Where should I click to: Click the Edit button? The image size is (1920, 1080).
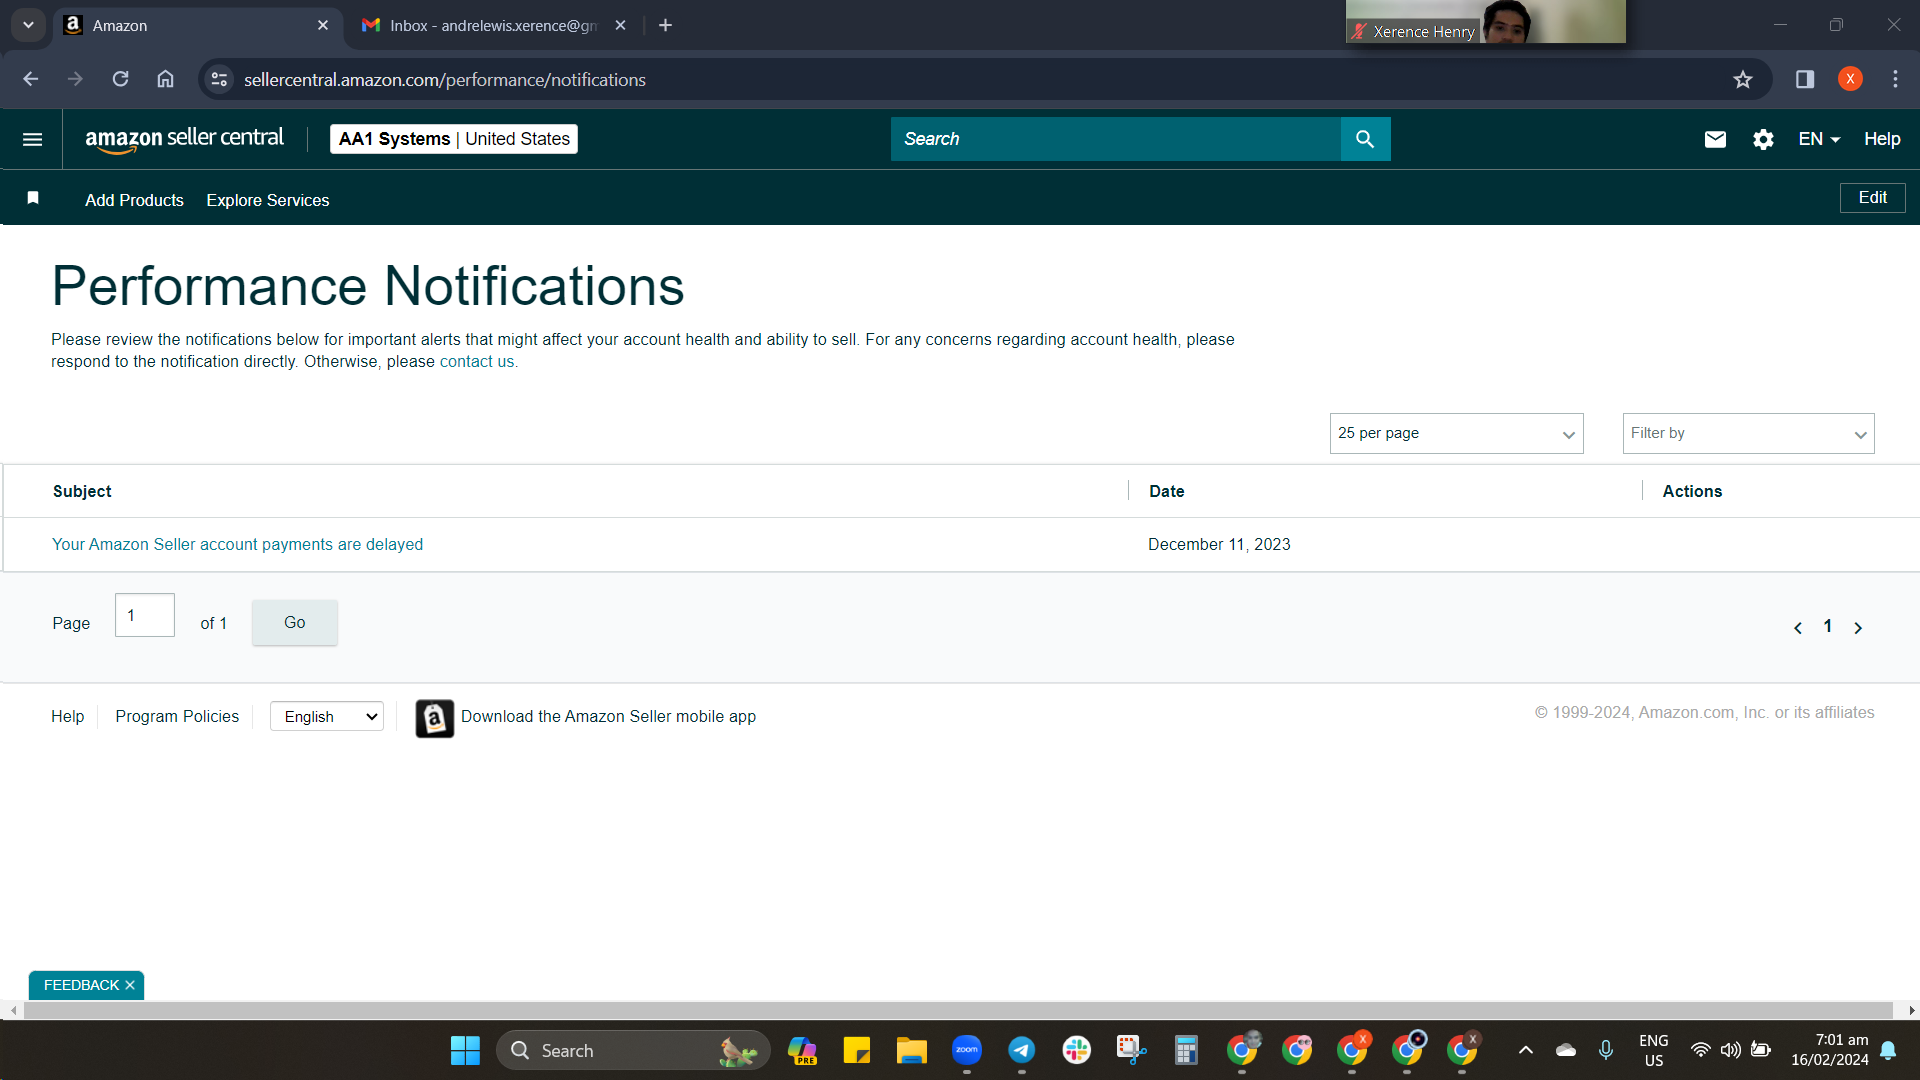1873,198
